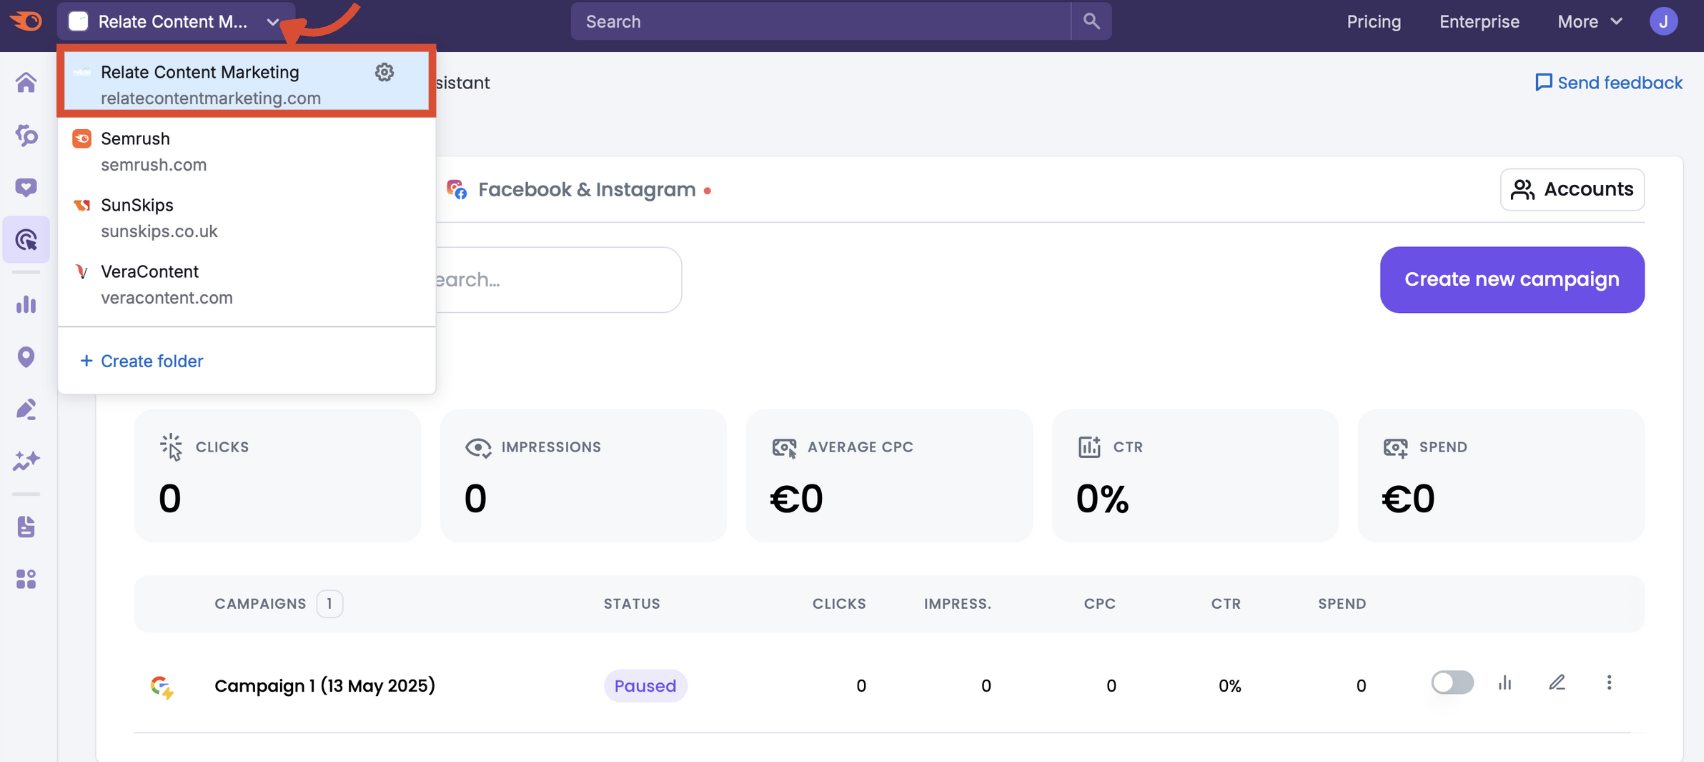Click the Spend card icon
Viewport: 1704px width, 762px height.
[1395, 448]
